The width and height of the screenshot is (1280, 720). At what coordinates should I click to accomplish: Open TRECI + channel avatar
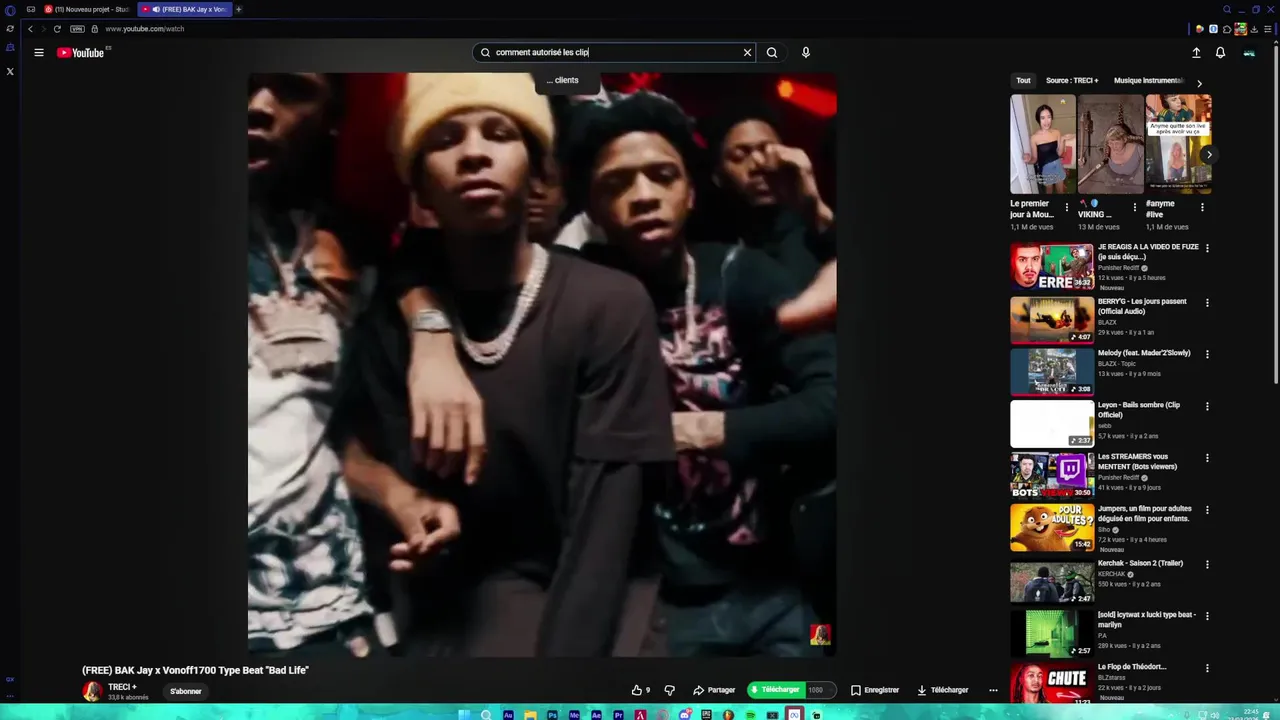(x=92, y=691)
